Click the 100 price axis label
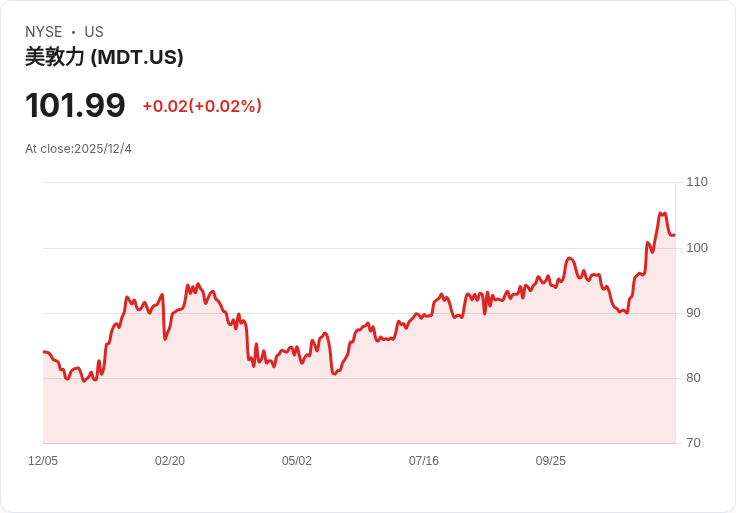Image resolution: width=736 pixels, height=513 pixels. point(696,248)
